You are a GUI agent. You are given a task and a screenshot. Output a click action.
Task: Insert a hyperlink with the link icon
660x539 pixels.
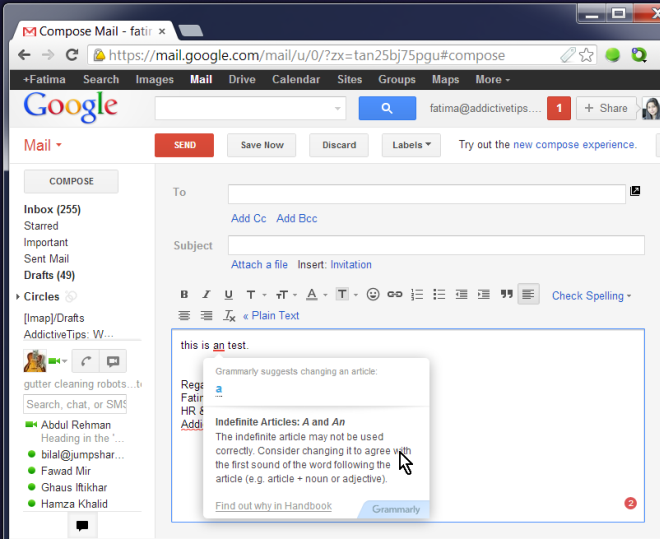(x=394, y=294)
